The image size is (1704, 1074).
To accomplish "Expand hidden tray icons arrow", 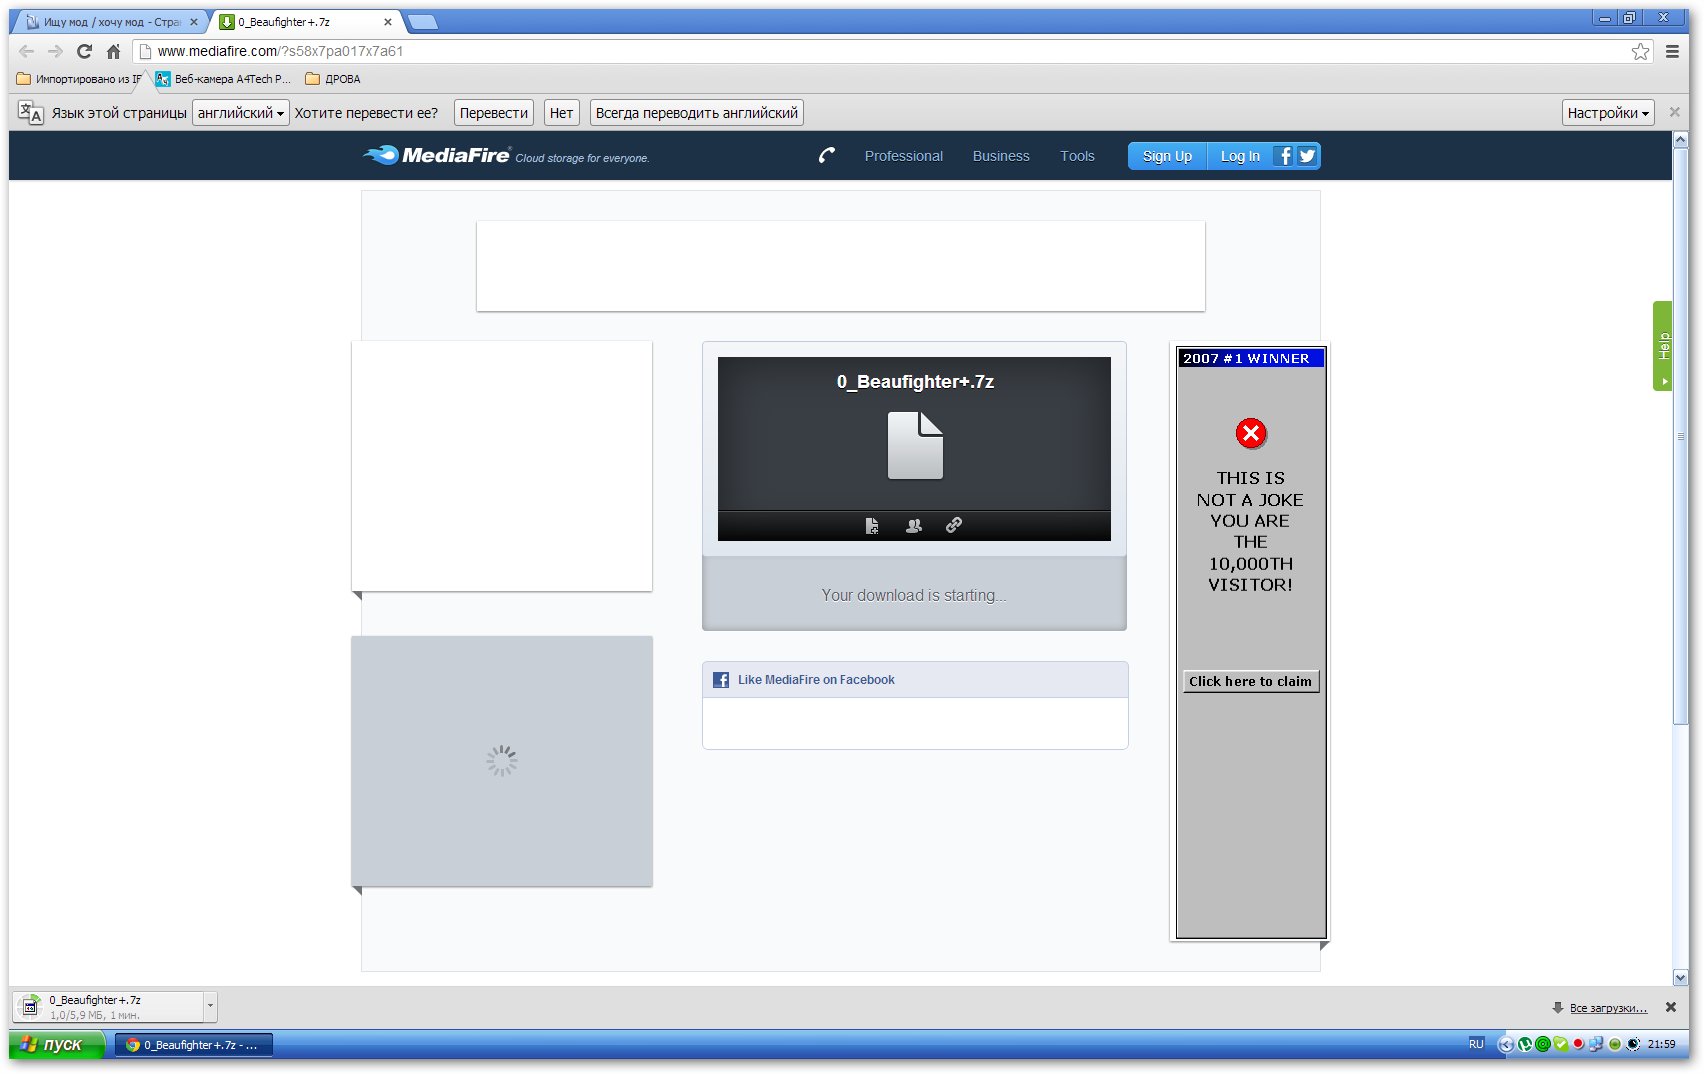I will click(1506, 1044).
